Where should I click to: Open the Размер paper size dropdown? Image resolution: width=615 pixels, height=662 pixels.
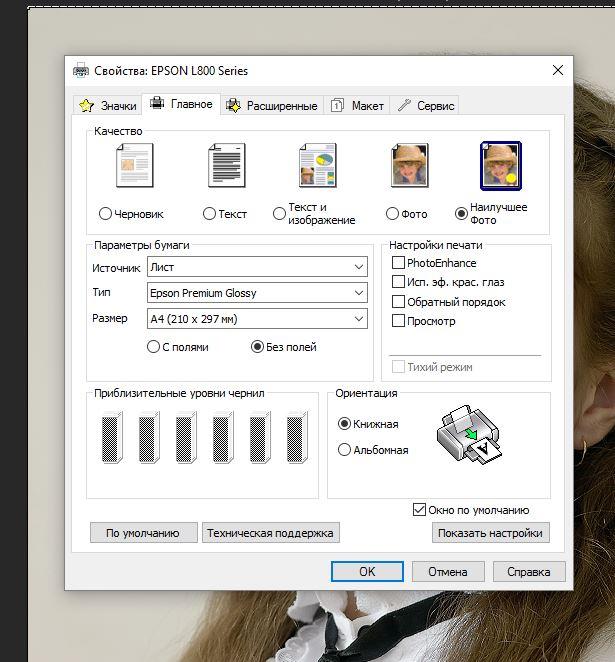point(257,319)
